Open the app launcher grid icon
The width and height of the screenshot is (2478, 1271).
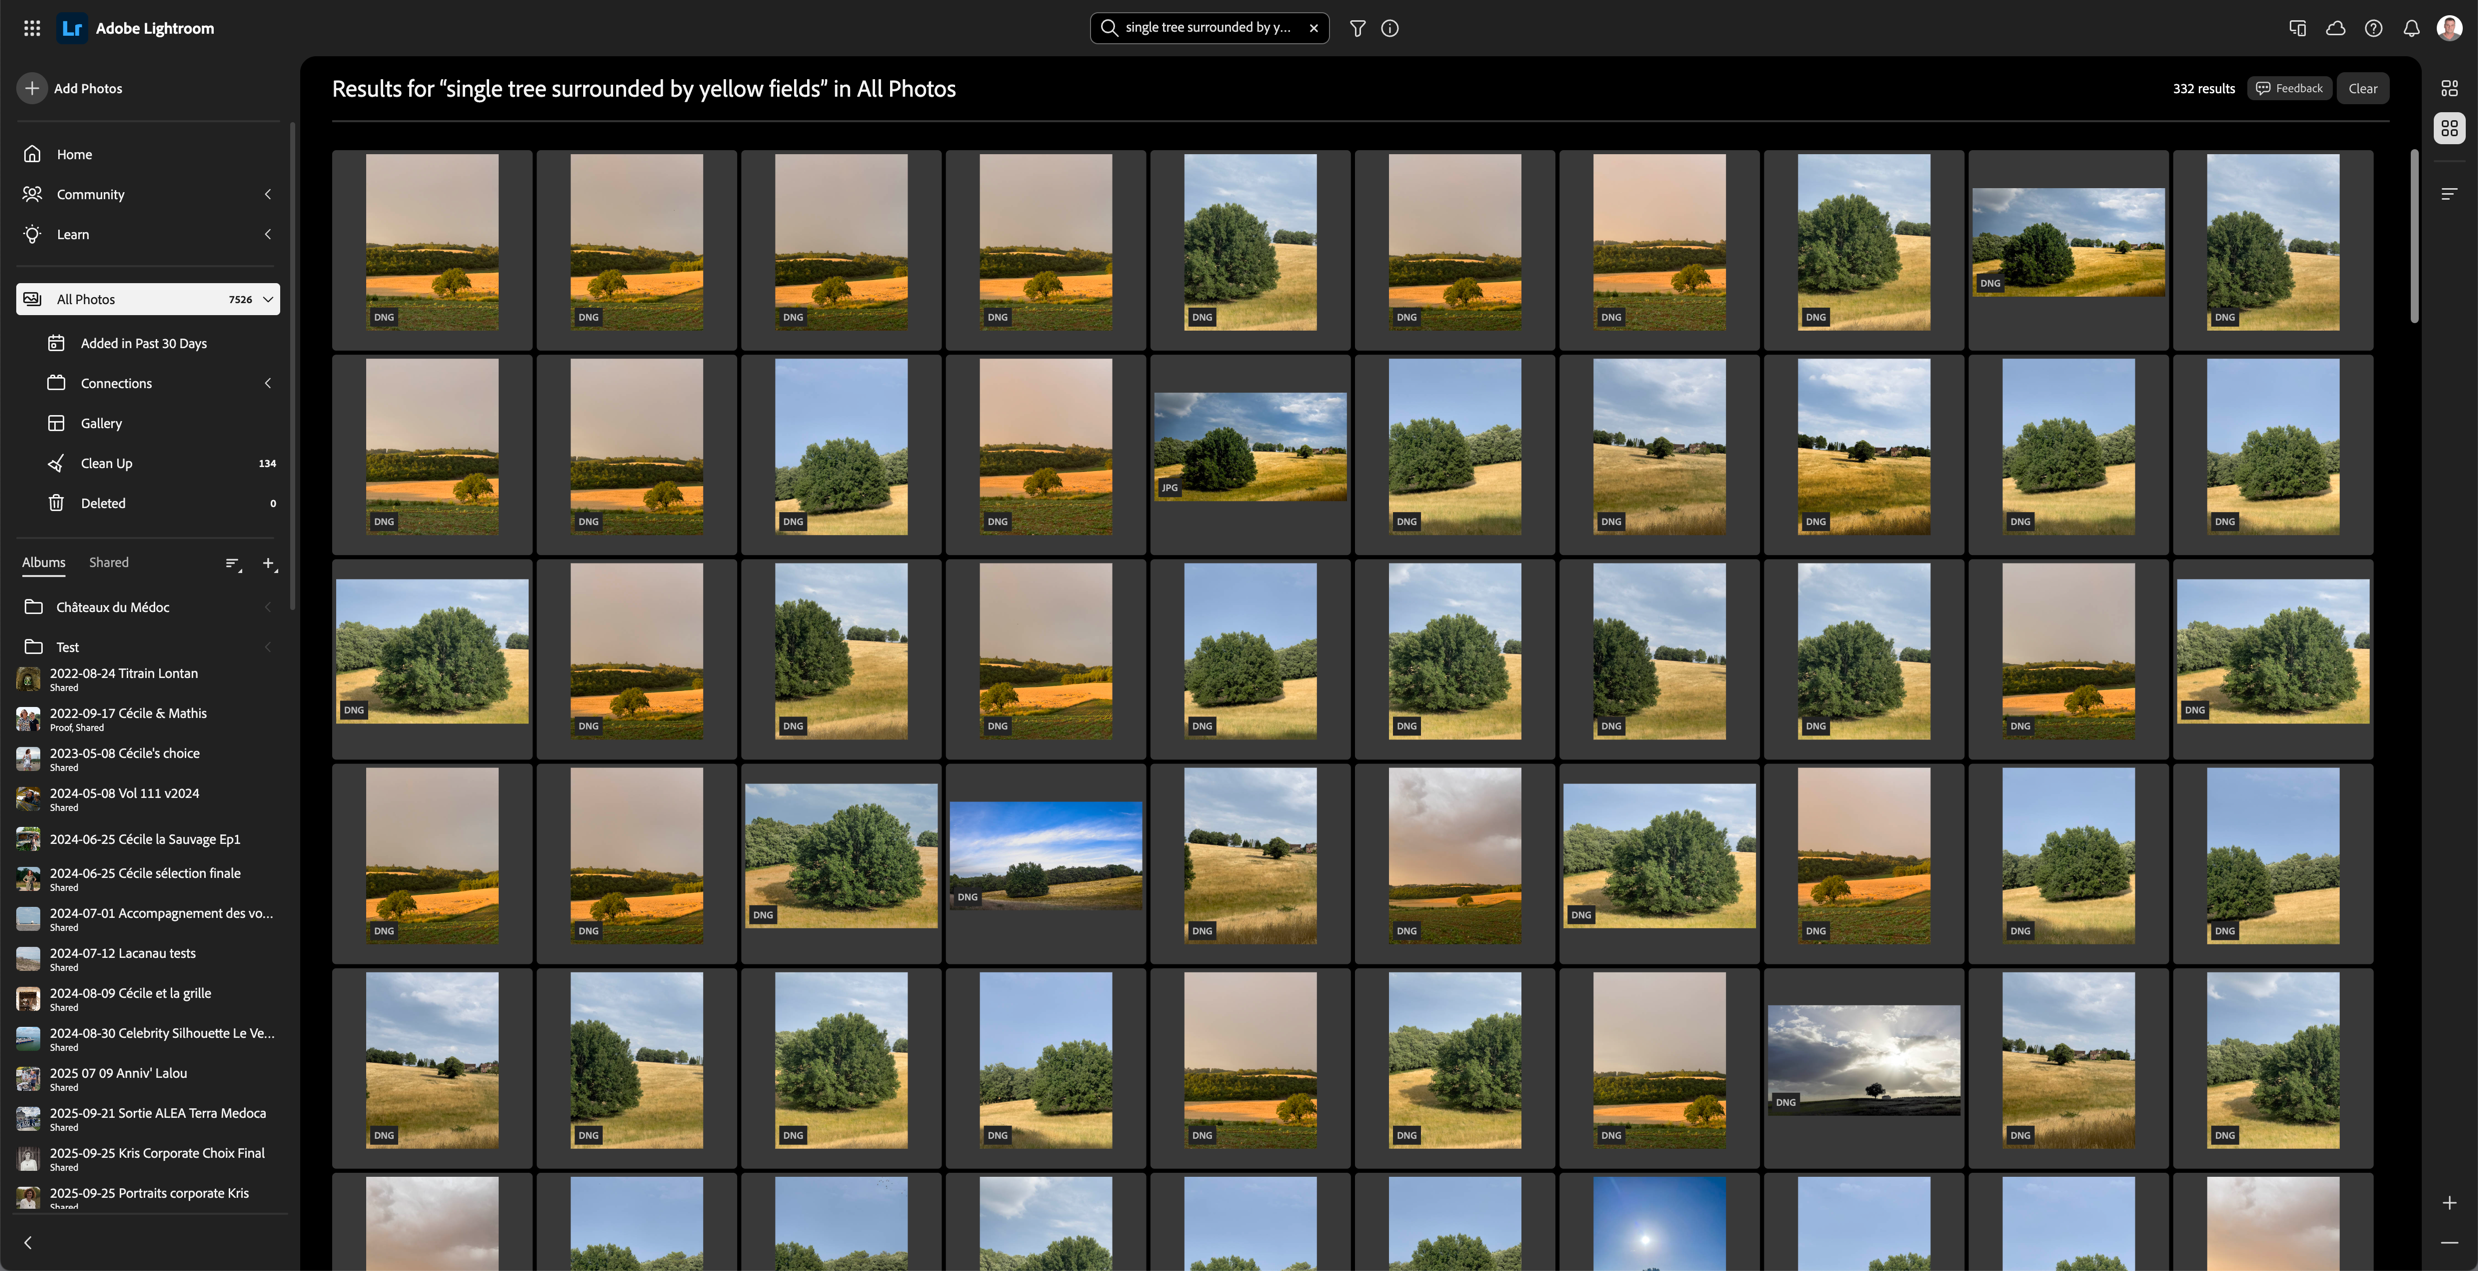coord(32,28)
